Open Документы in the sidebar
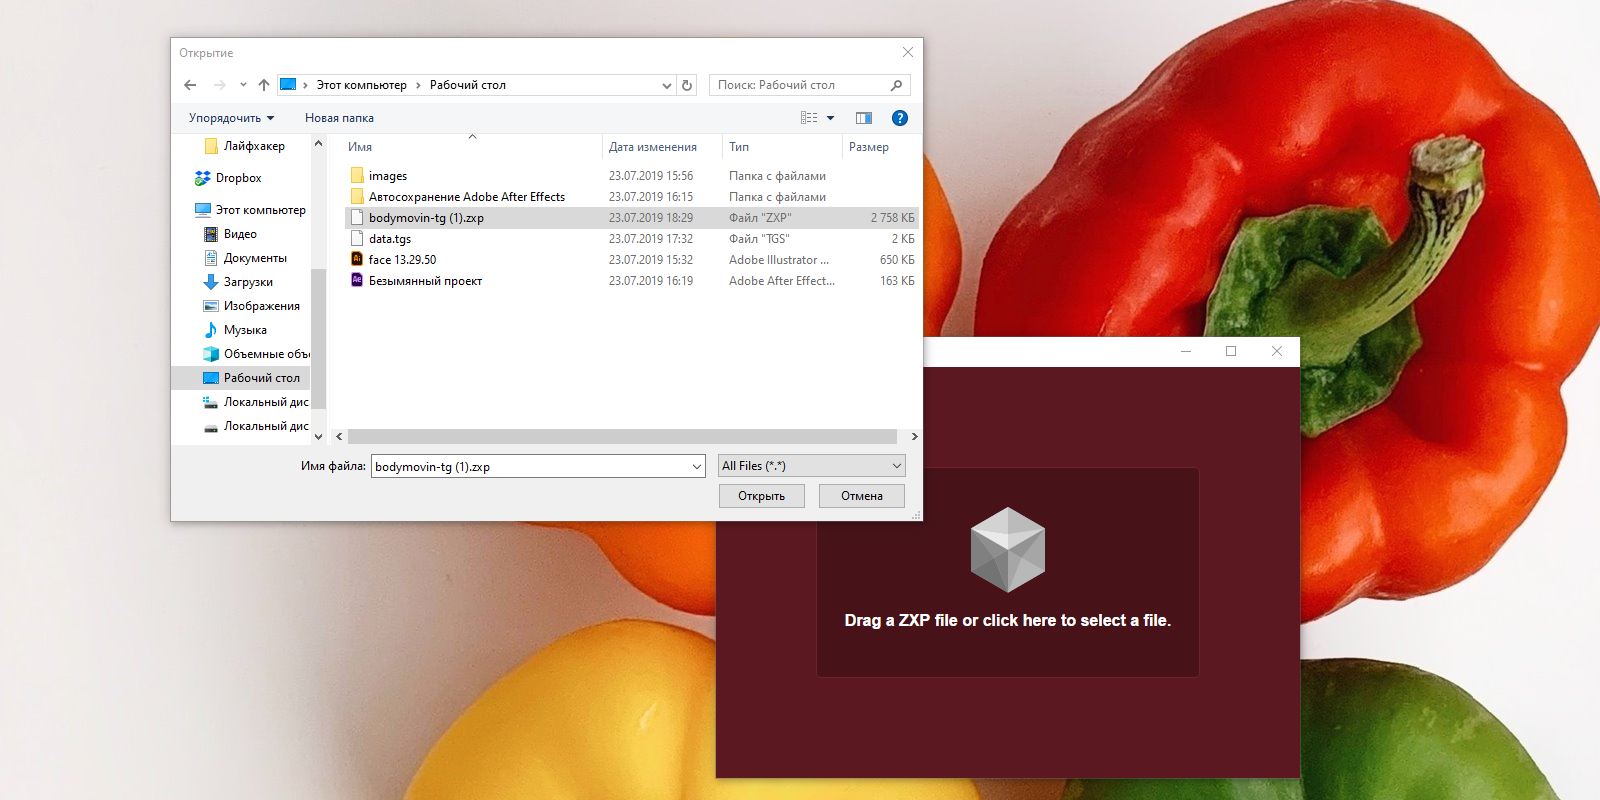The image size is (1600, 800). [246, 258]
